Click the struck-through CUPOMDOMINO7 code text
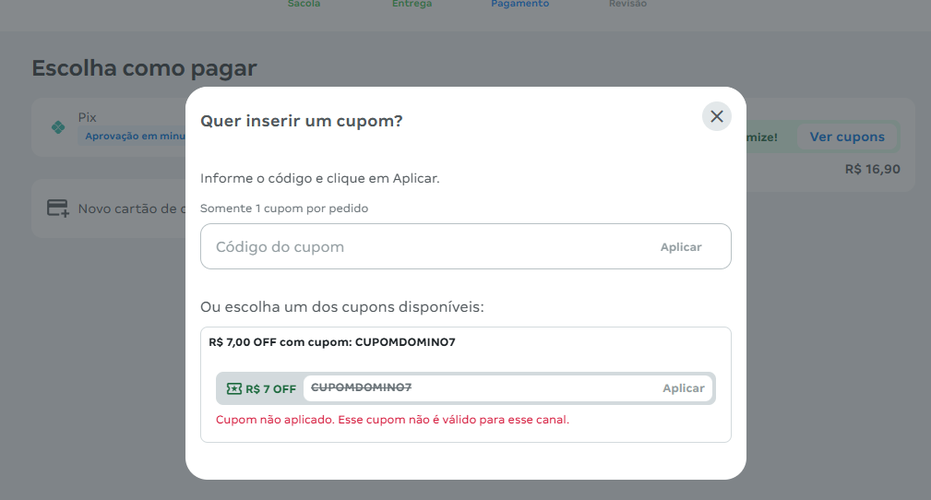The height and width of the screenshot is (500, 931). pos(361,387)
